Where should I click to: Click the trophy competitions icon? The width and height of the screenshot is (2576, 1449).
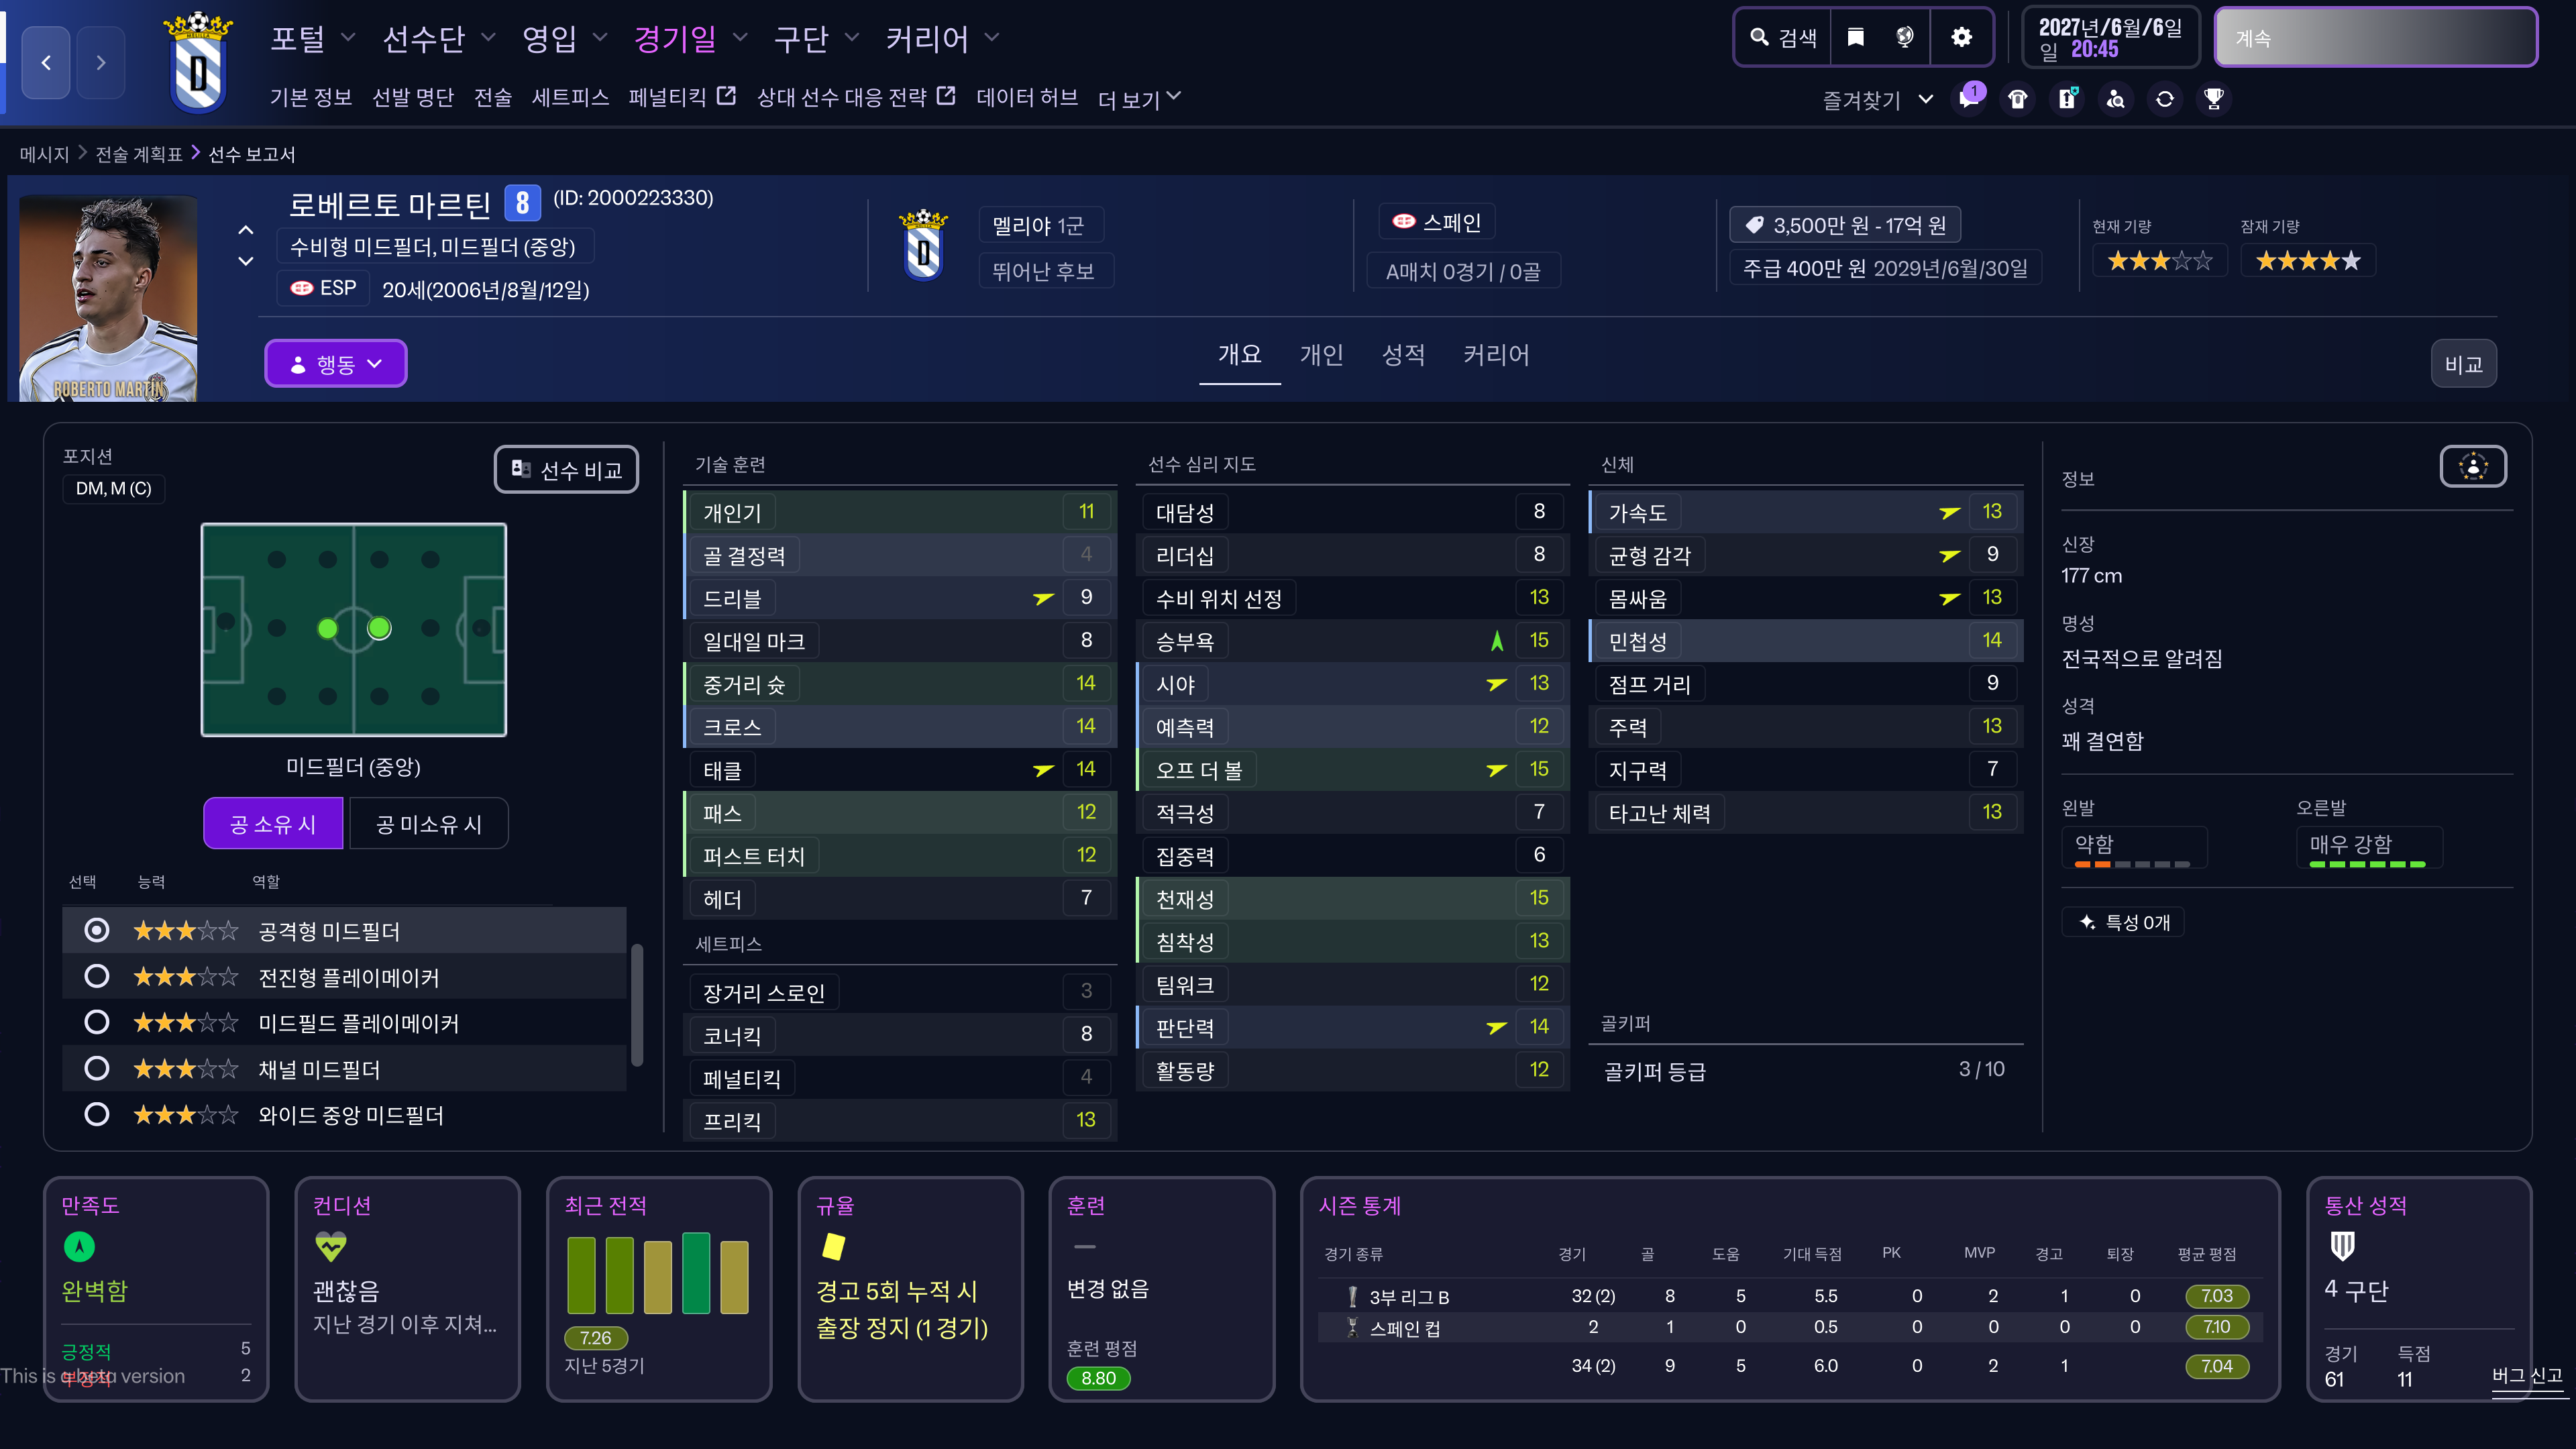coord(2214,98)
